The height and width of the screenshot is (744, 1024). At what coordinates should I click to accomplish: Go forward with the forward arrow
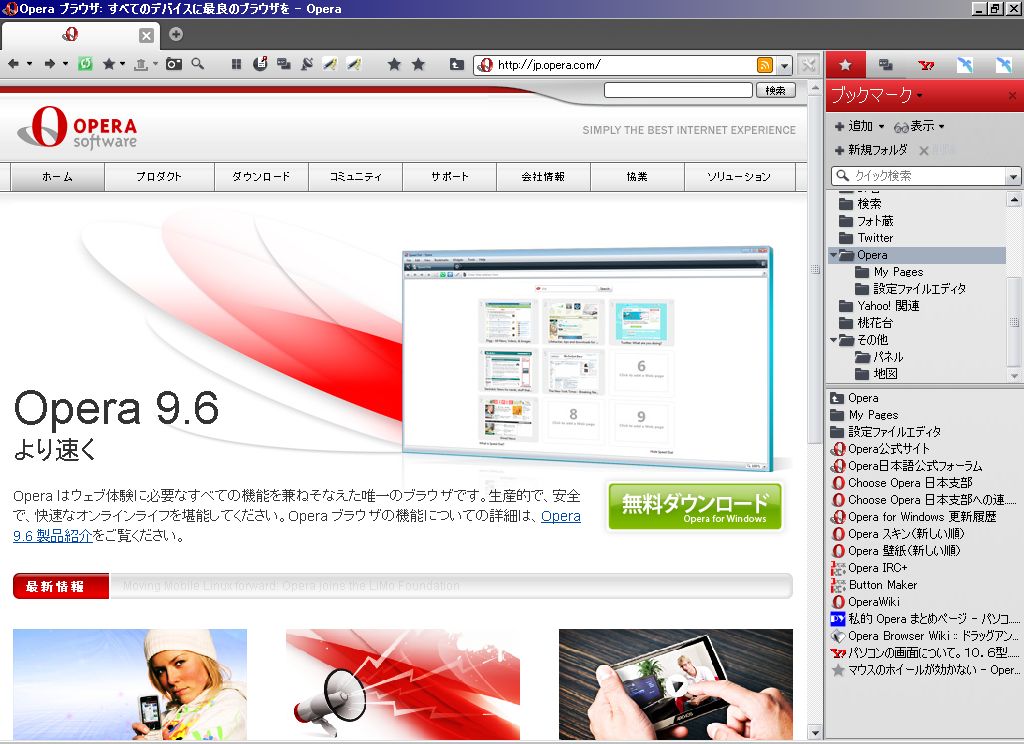[50, 64]
